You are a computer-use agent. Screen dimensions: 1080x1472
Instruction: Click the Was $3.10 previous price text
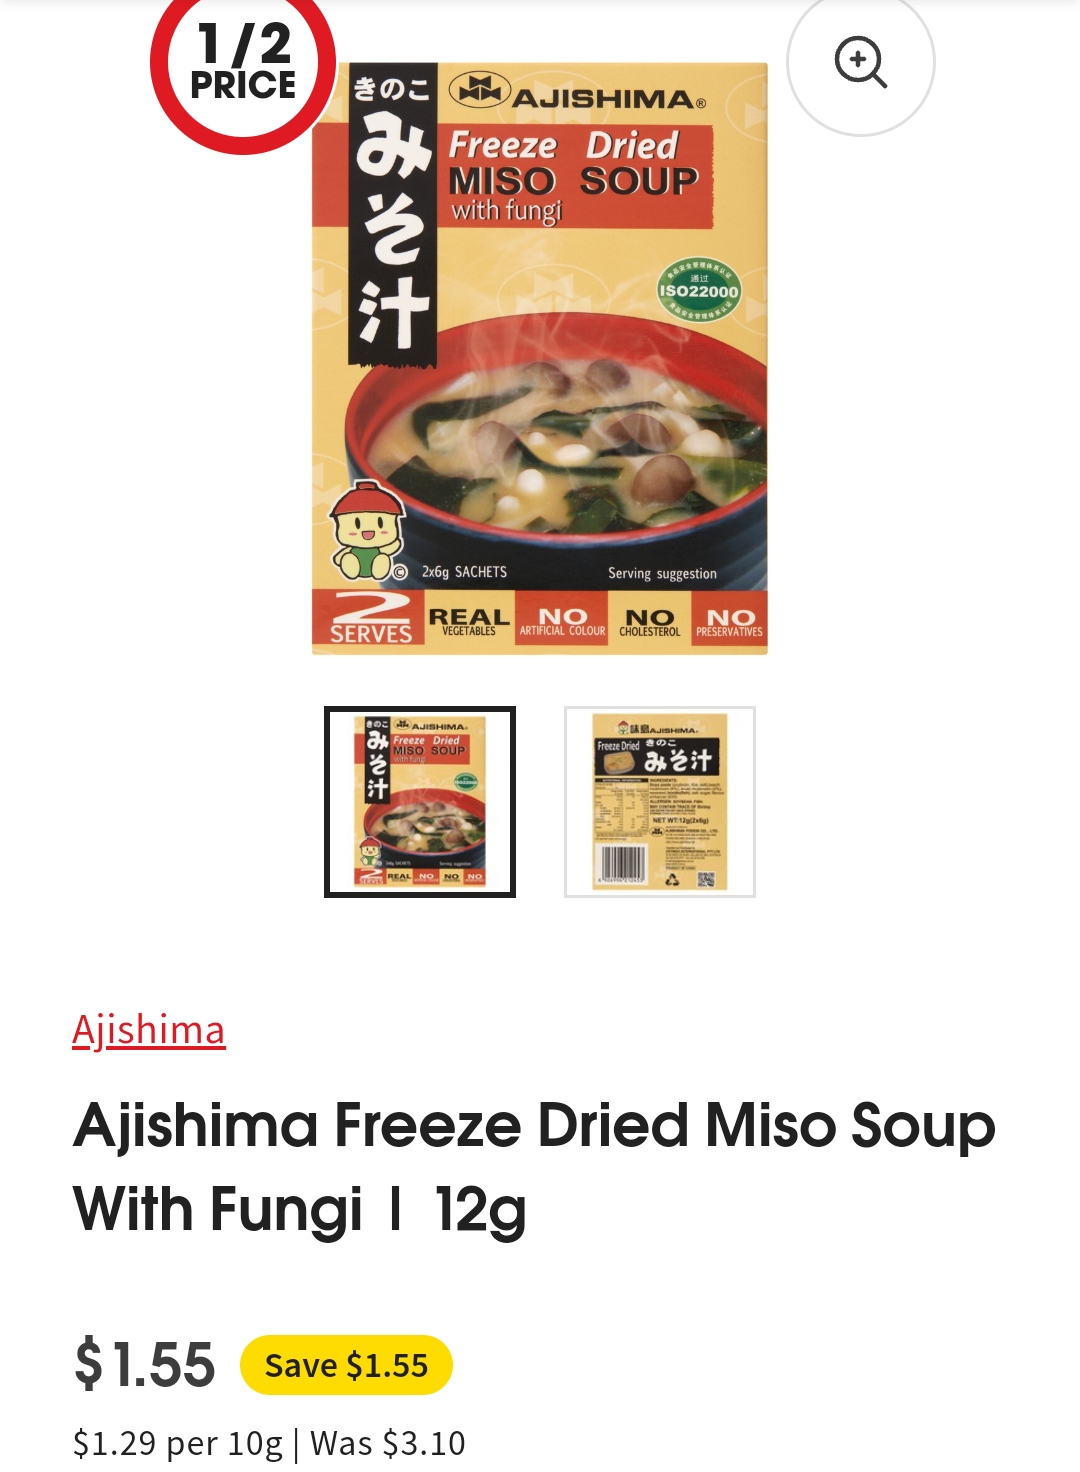coord(388,1443)
